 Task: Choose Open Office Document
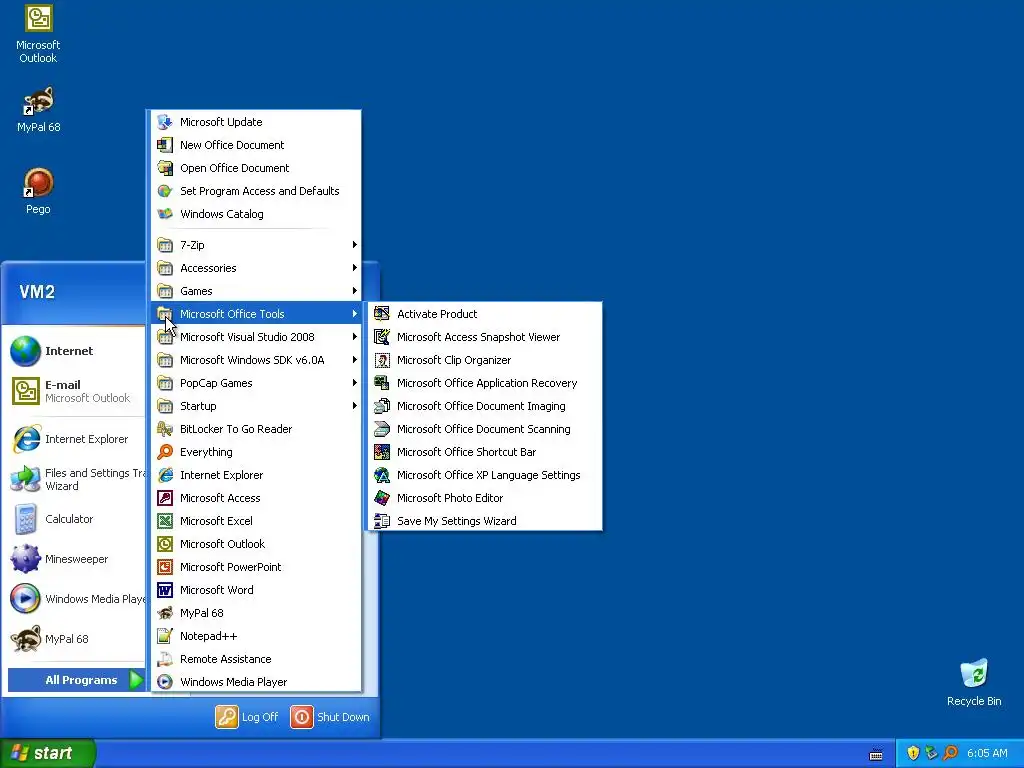[x=256, y=168]
